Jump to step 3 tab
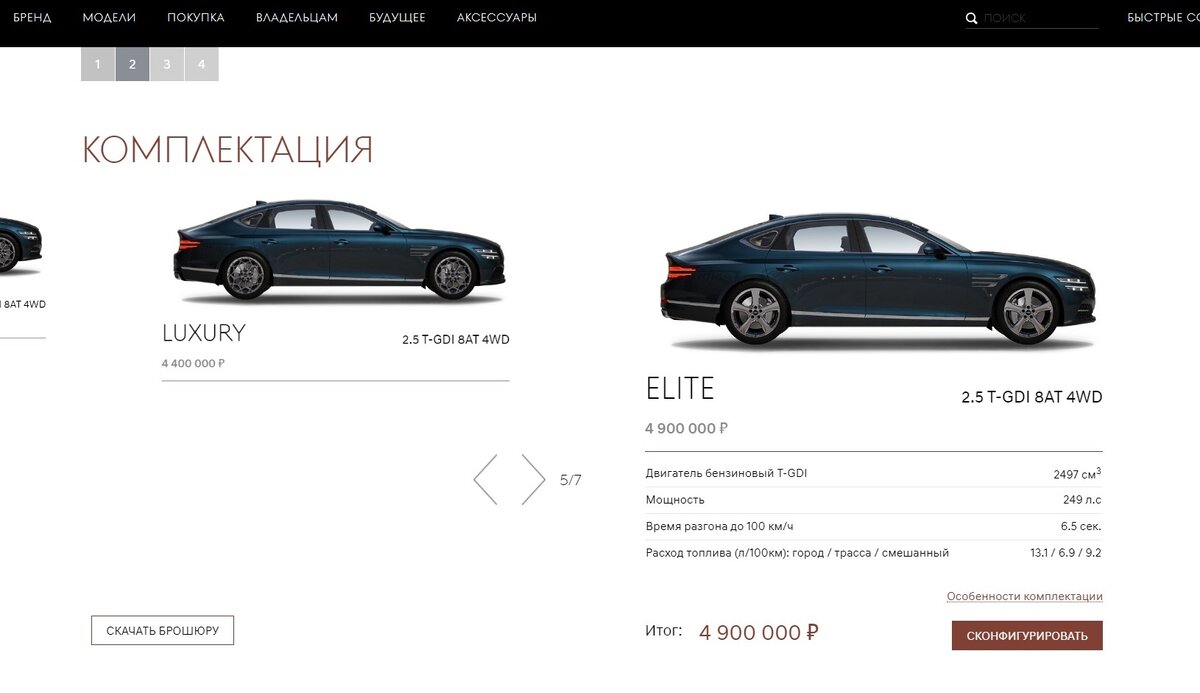Image resolution: width=1200 pixels, height=693 pixels. tap(167, 64)
